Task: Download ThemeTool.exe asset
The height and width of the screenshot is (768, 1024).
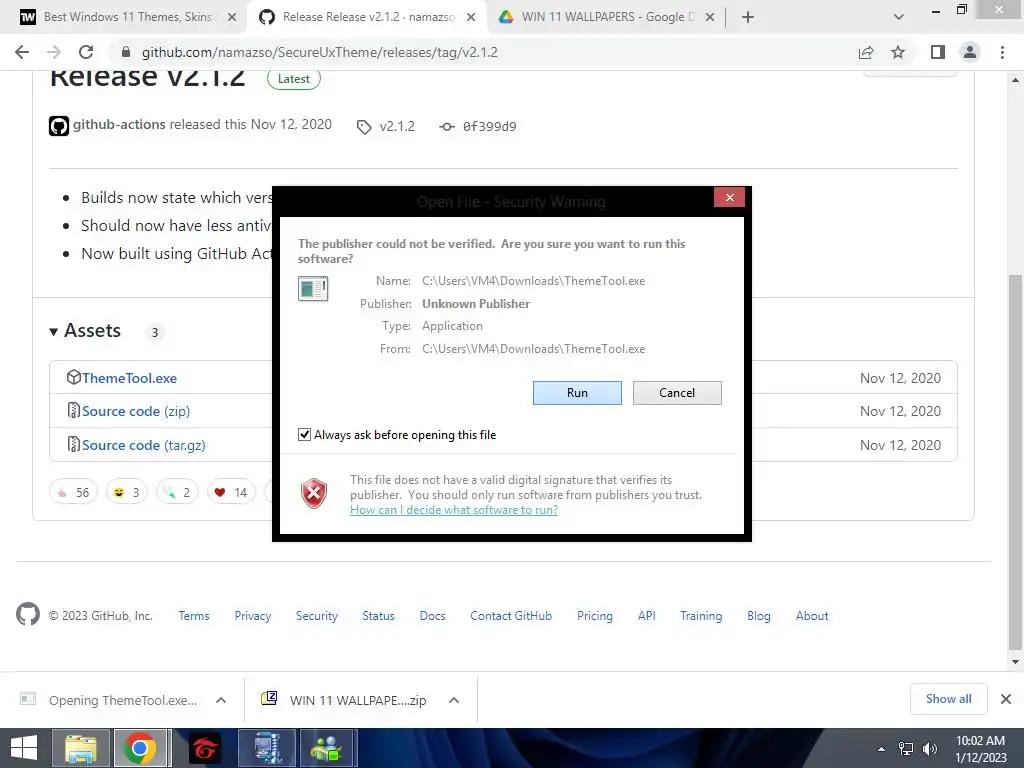Action: click(x=129, y=378)
